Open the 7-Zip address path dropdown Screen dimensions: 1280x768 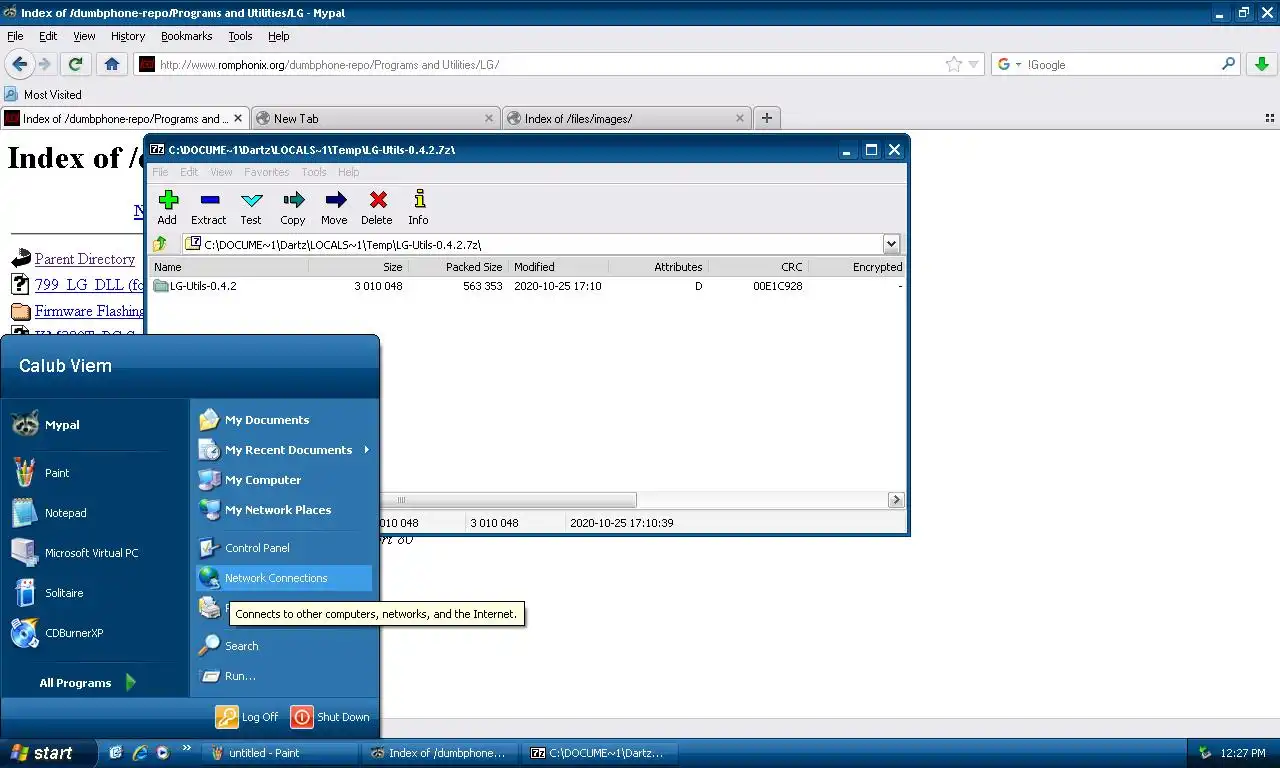click(x=891, y=244)
